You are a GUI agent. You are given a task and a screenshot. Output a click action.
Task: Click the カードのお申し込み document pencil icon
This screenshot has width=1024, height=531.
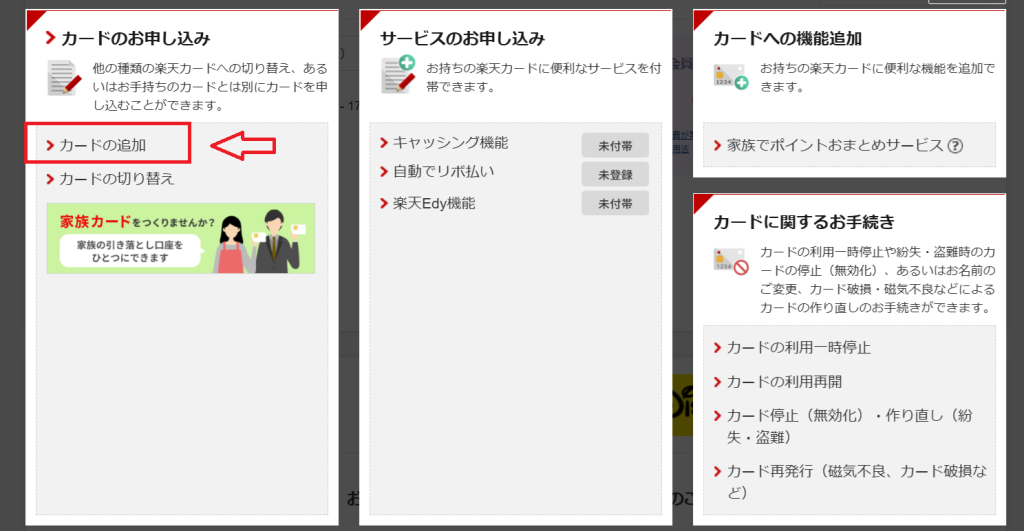pyautogui.click(x=64, y=78)
